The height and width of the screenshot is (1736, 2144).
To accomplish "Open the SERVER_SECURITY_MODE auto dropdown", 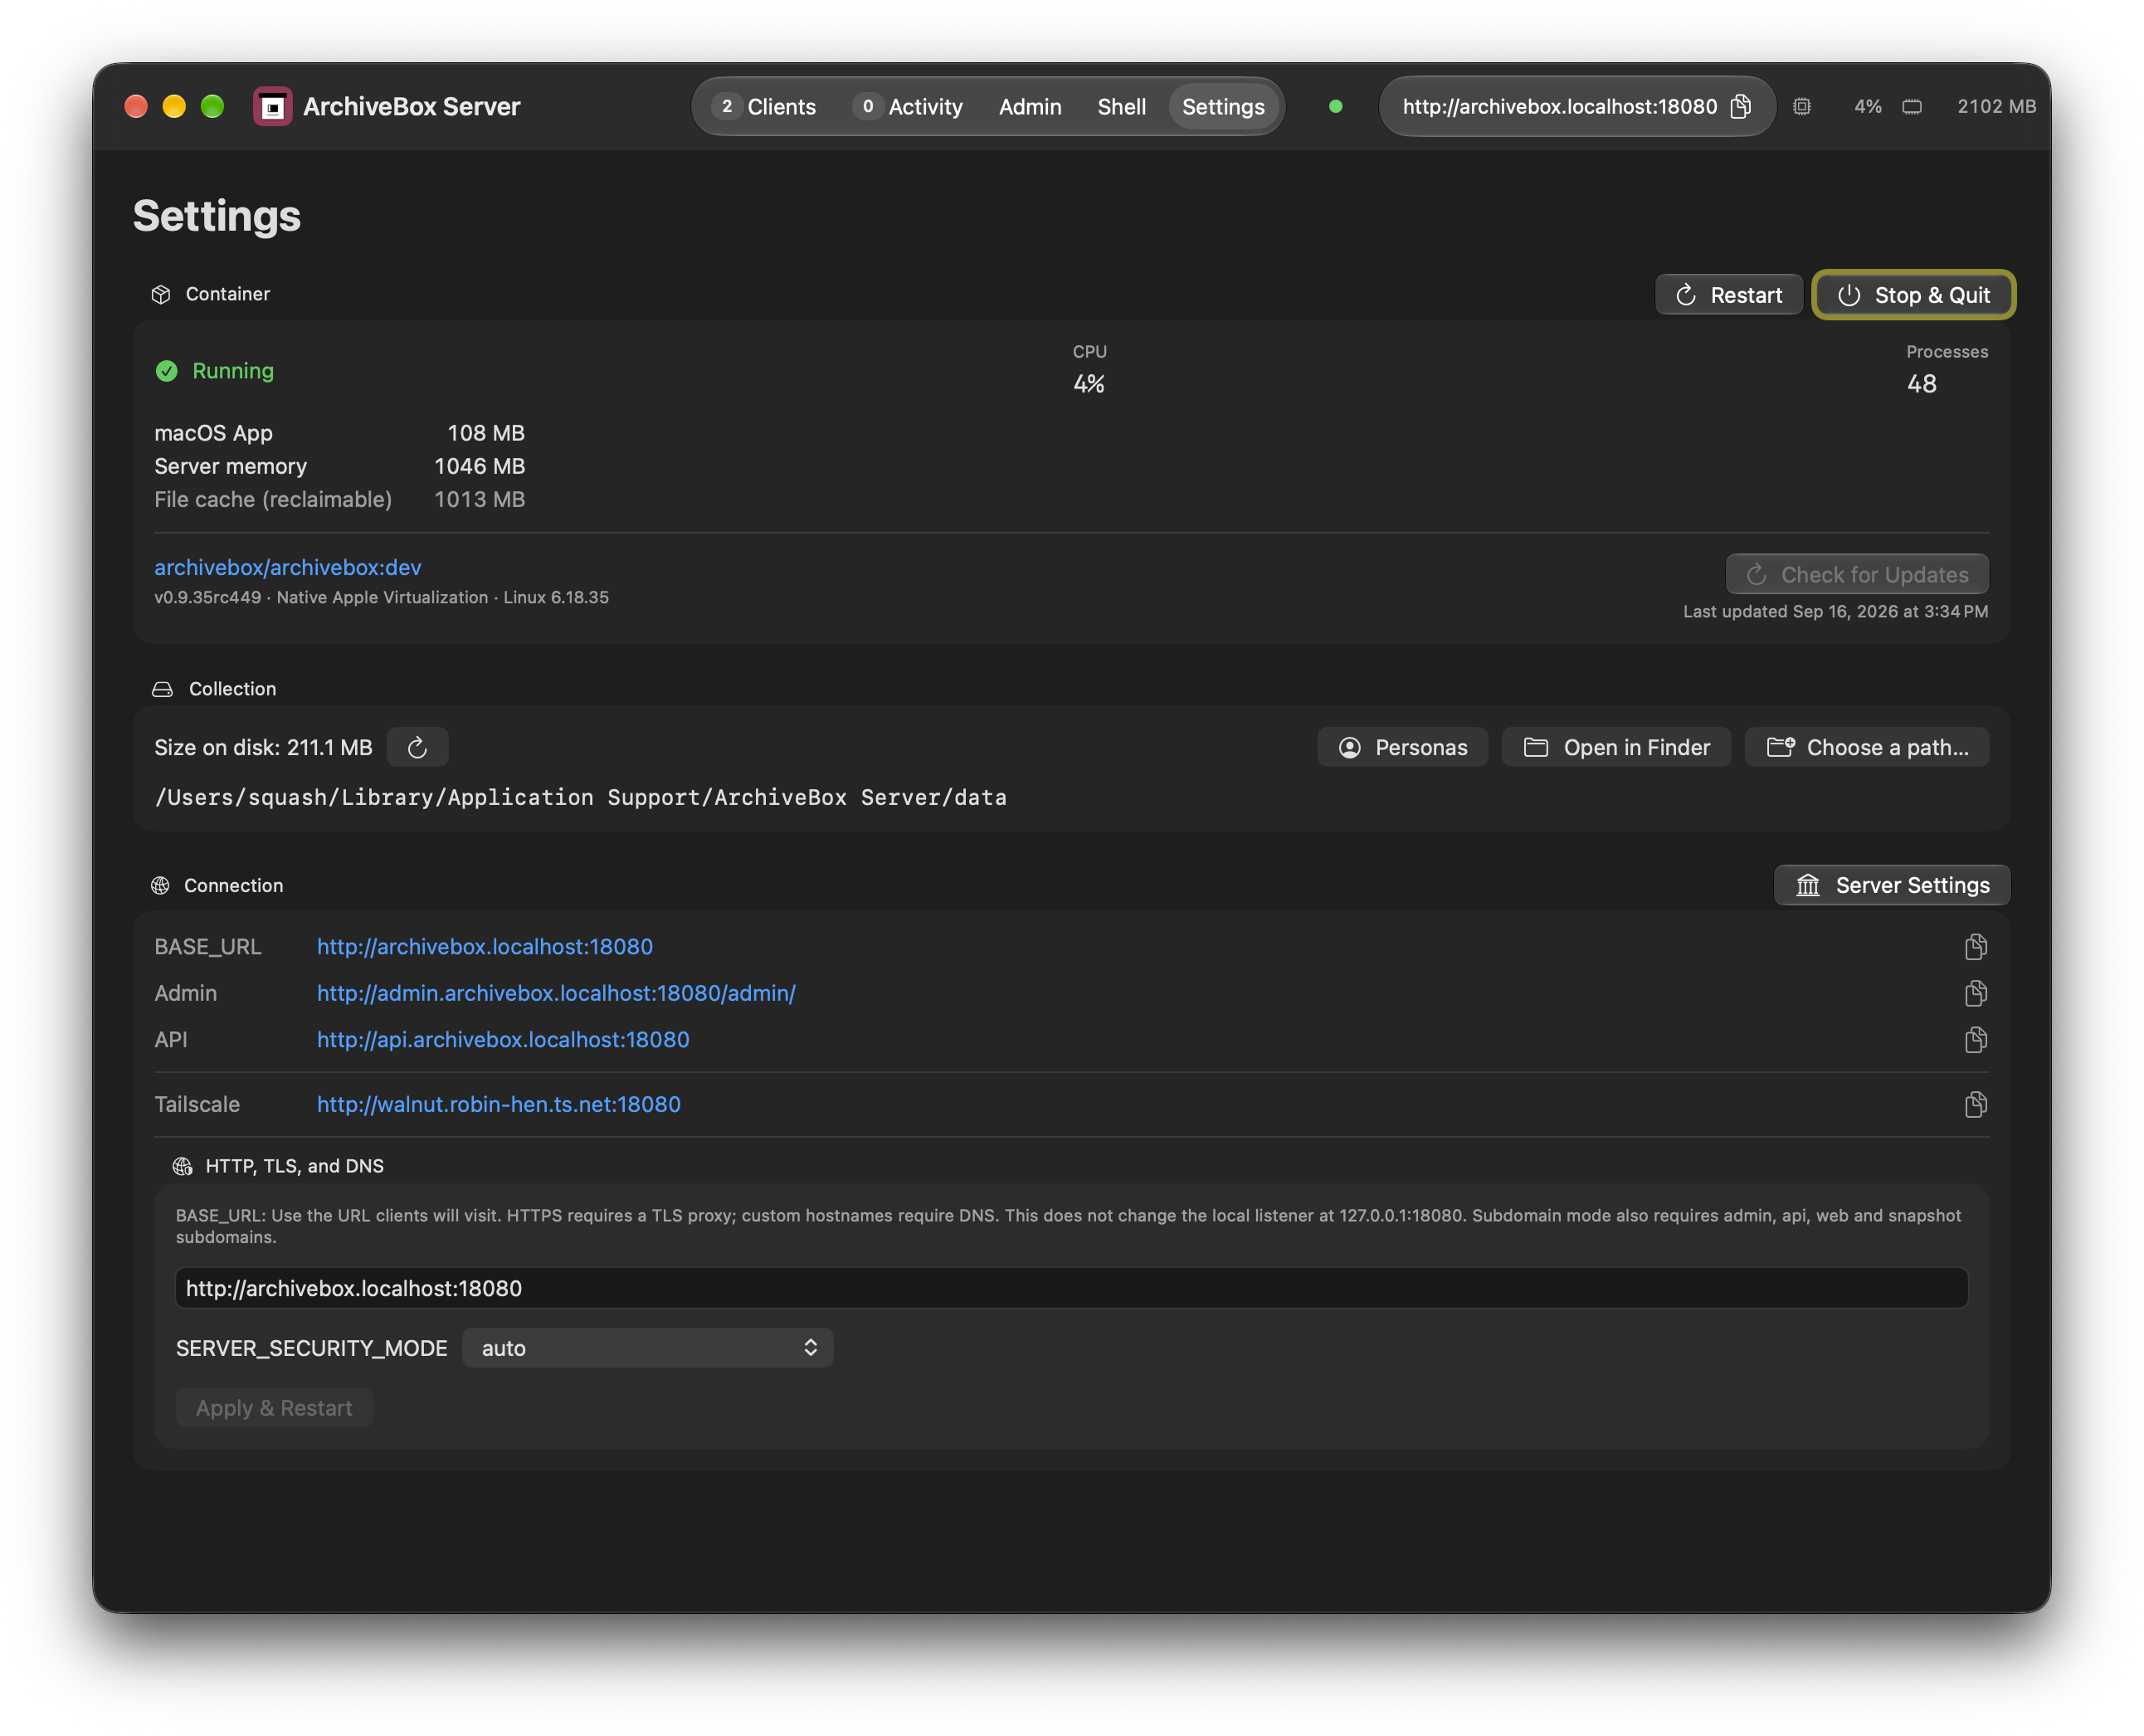I will [x=648, y=1348].
